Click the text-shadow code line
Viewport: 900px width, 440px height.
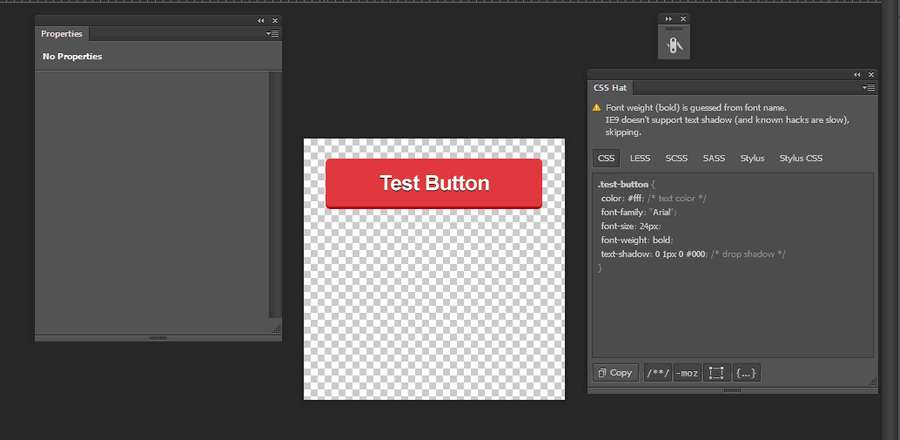click(x=693, y=254)
